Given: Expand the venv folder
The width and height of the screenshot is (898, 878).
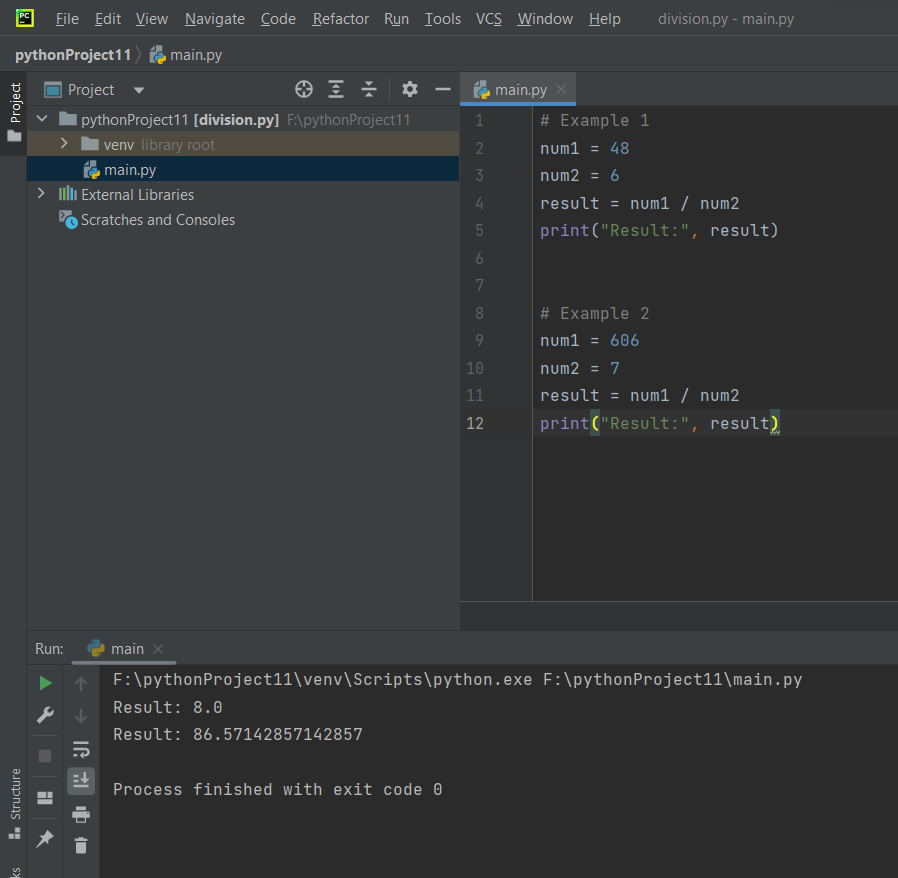Looking at the screenshot, I should [64, 145].
